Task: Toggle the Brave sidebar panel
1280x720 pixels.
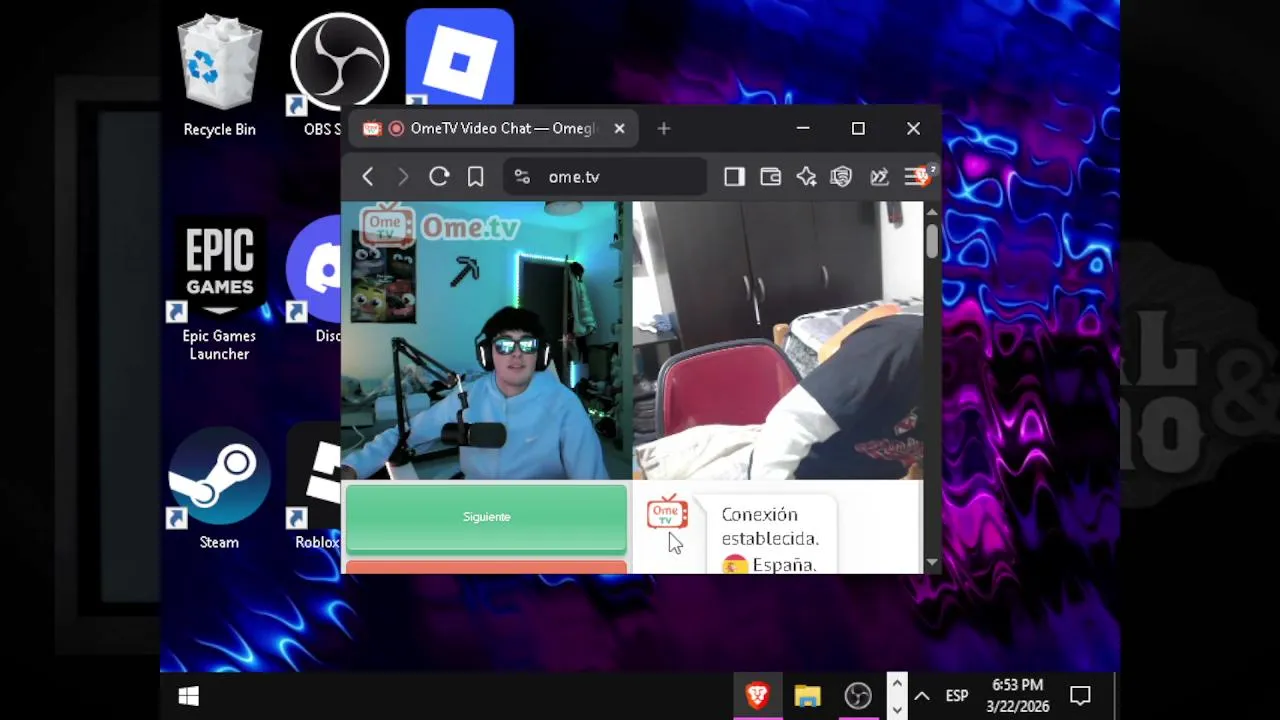Action: coord(734,177)
